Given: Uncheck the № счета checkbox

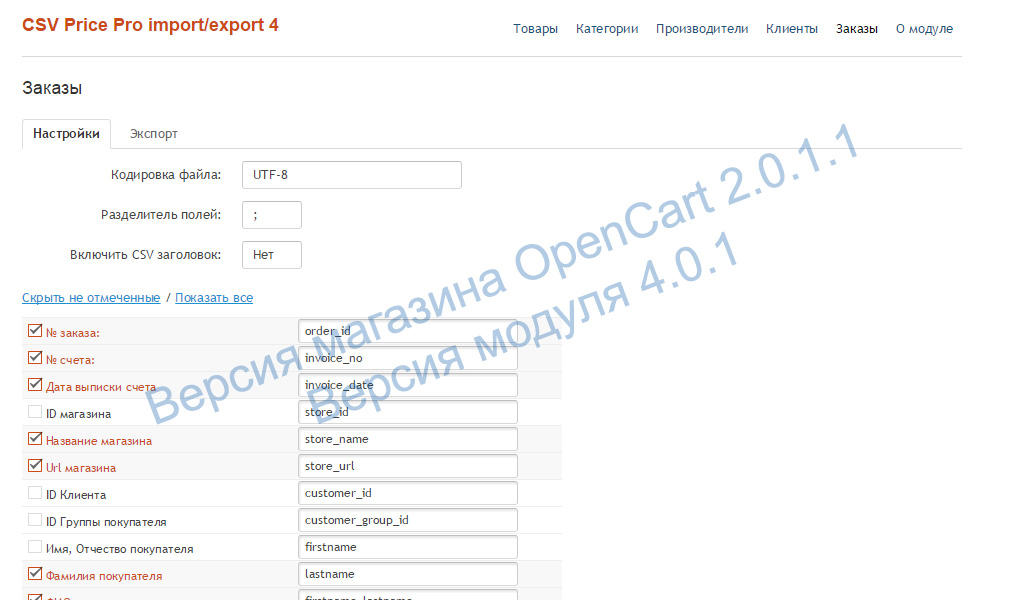Looking at the screenshot, I should 35,358.
